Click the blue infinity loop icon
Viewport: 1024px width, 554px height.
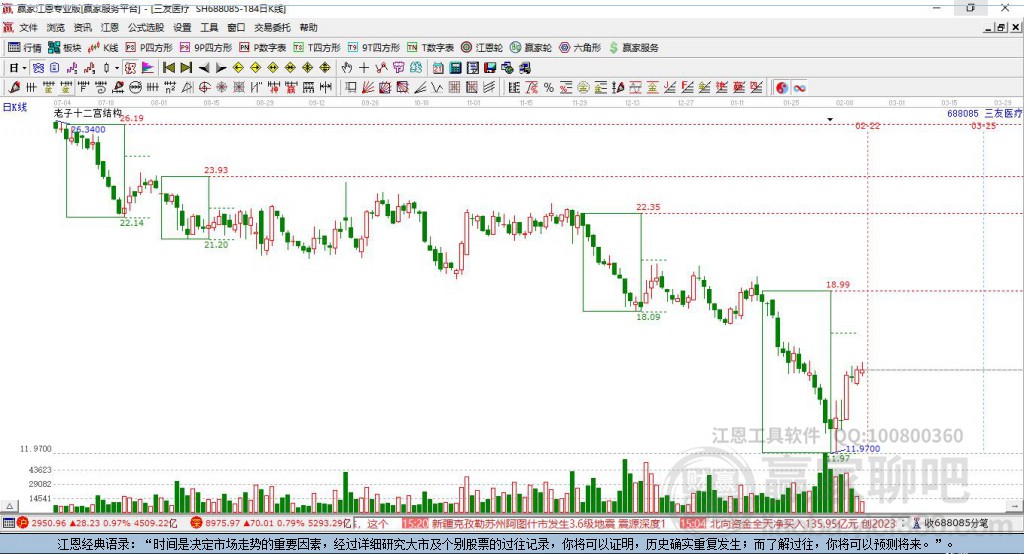[799, 87]
